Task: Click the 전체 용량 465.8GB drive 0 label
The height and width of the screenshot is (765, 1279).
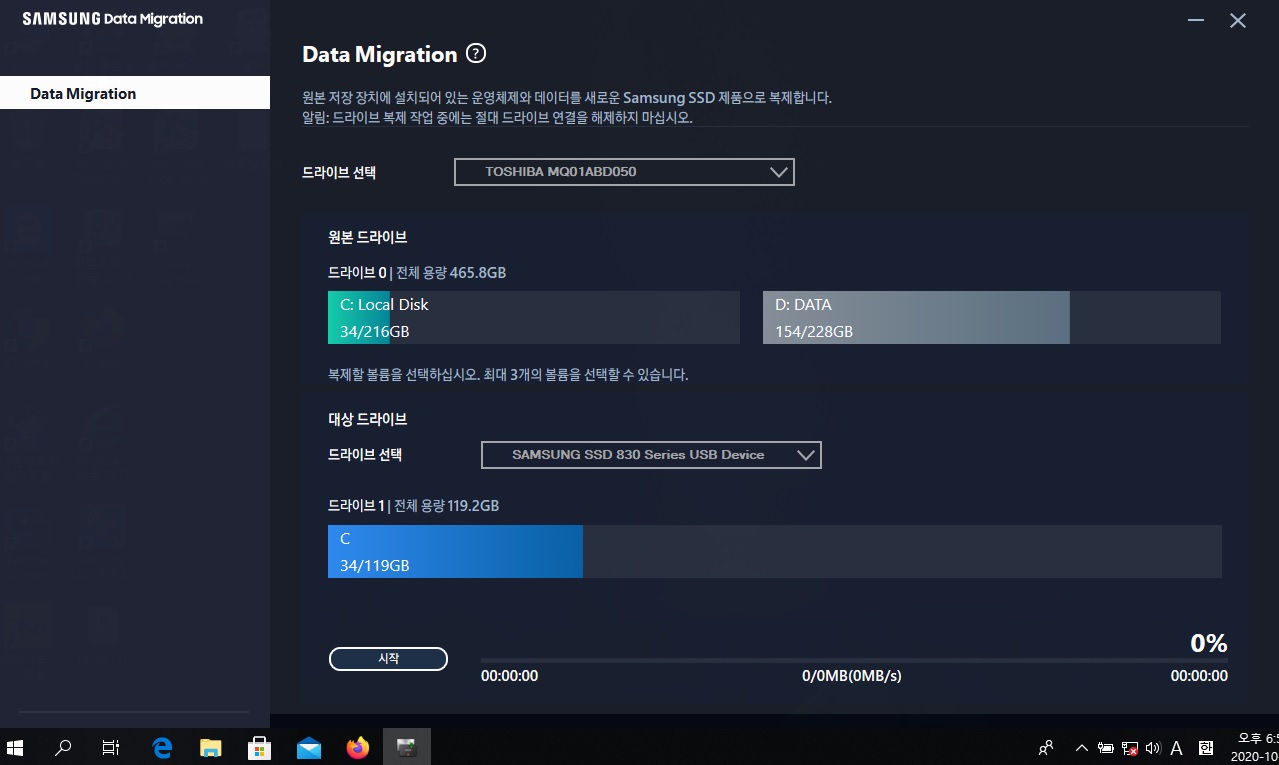Action: click(451, 272)
